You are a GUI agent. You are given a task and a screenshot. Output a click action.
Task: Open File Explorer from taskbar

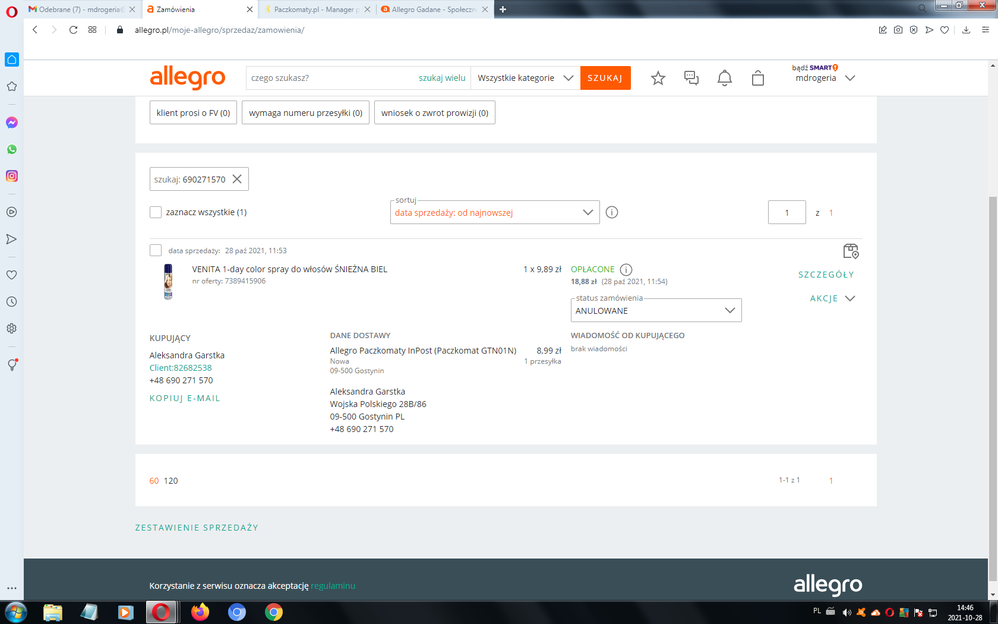pyautogui.click(x=53, y=613)
